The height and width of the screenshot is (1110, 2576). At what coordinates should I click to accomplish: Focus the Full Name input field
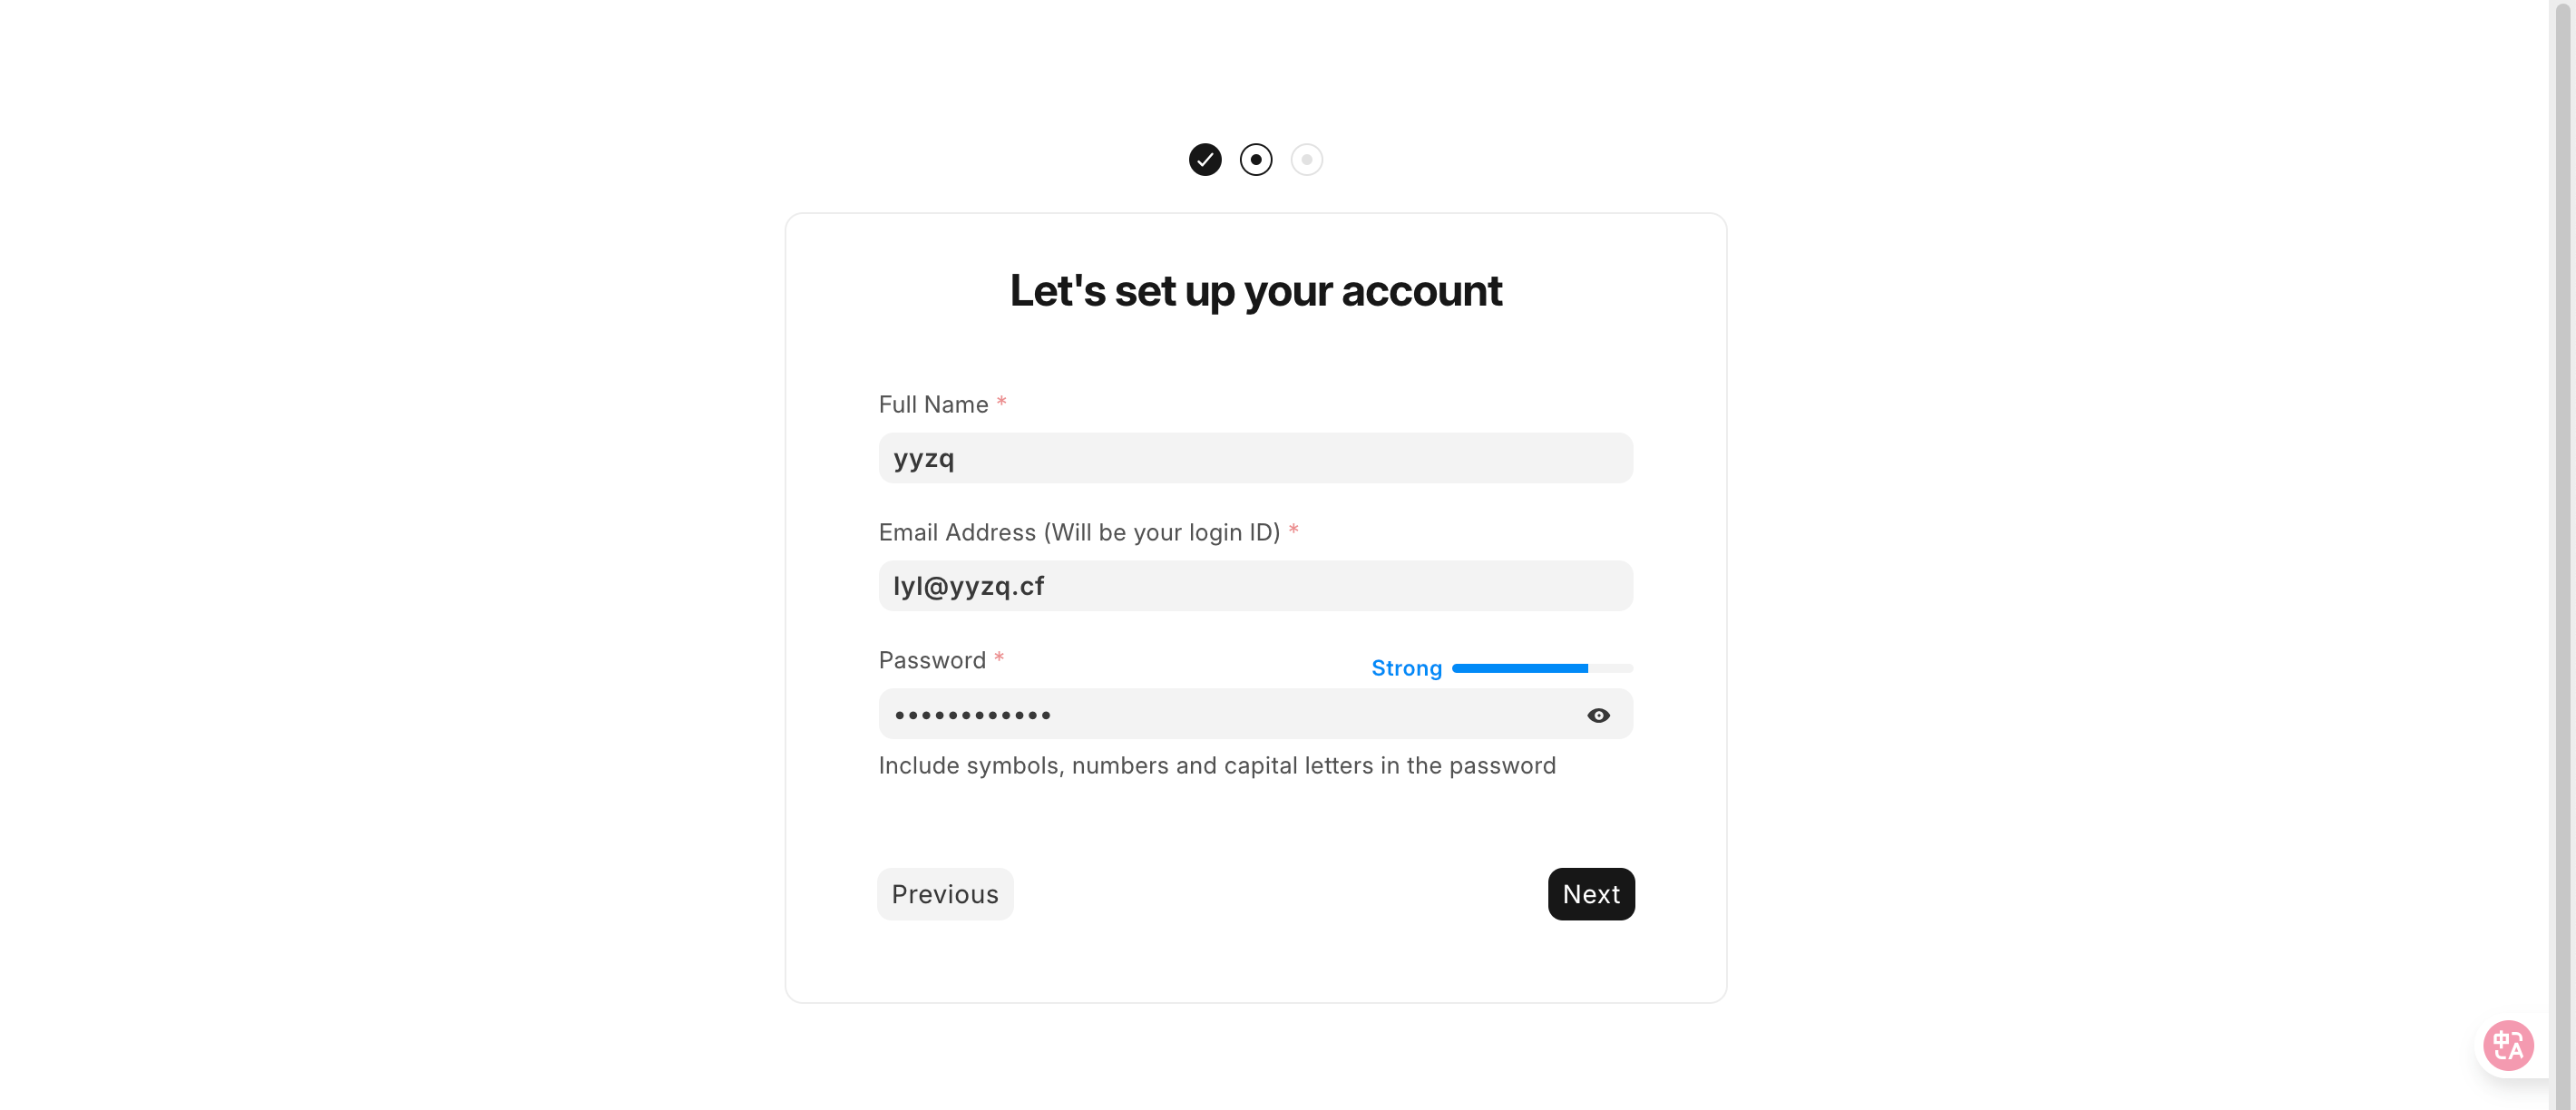[1255, 458]
